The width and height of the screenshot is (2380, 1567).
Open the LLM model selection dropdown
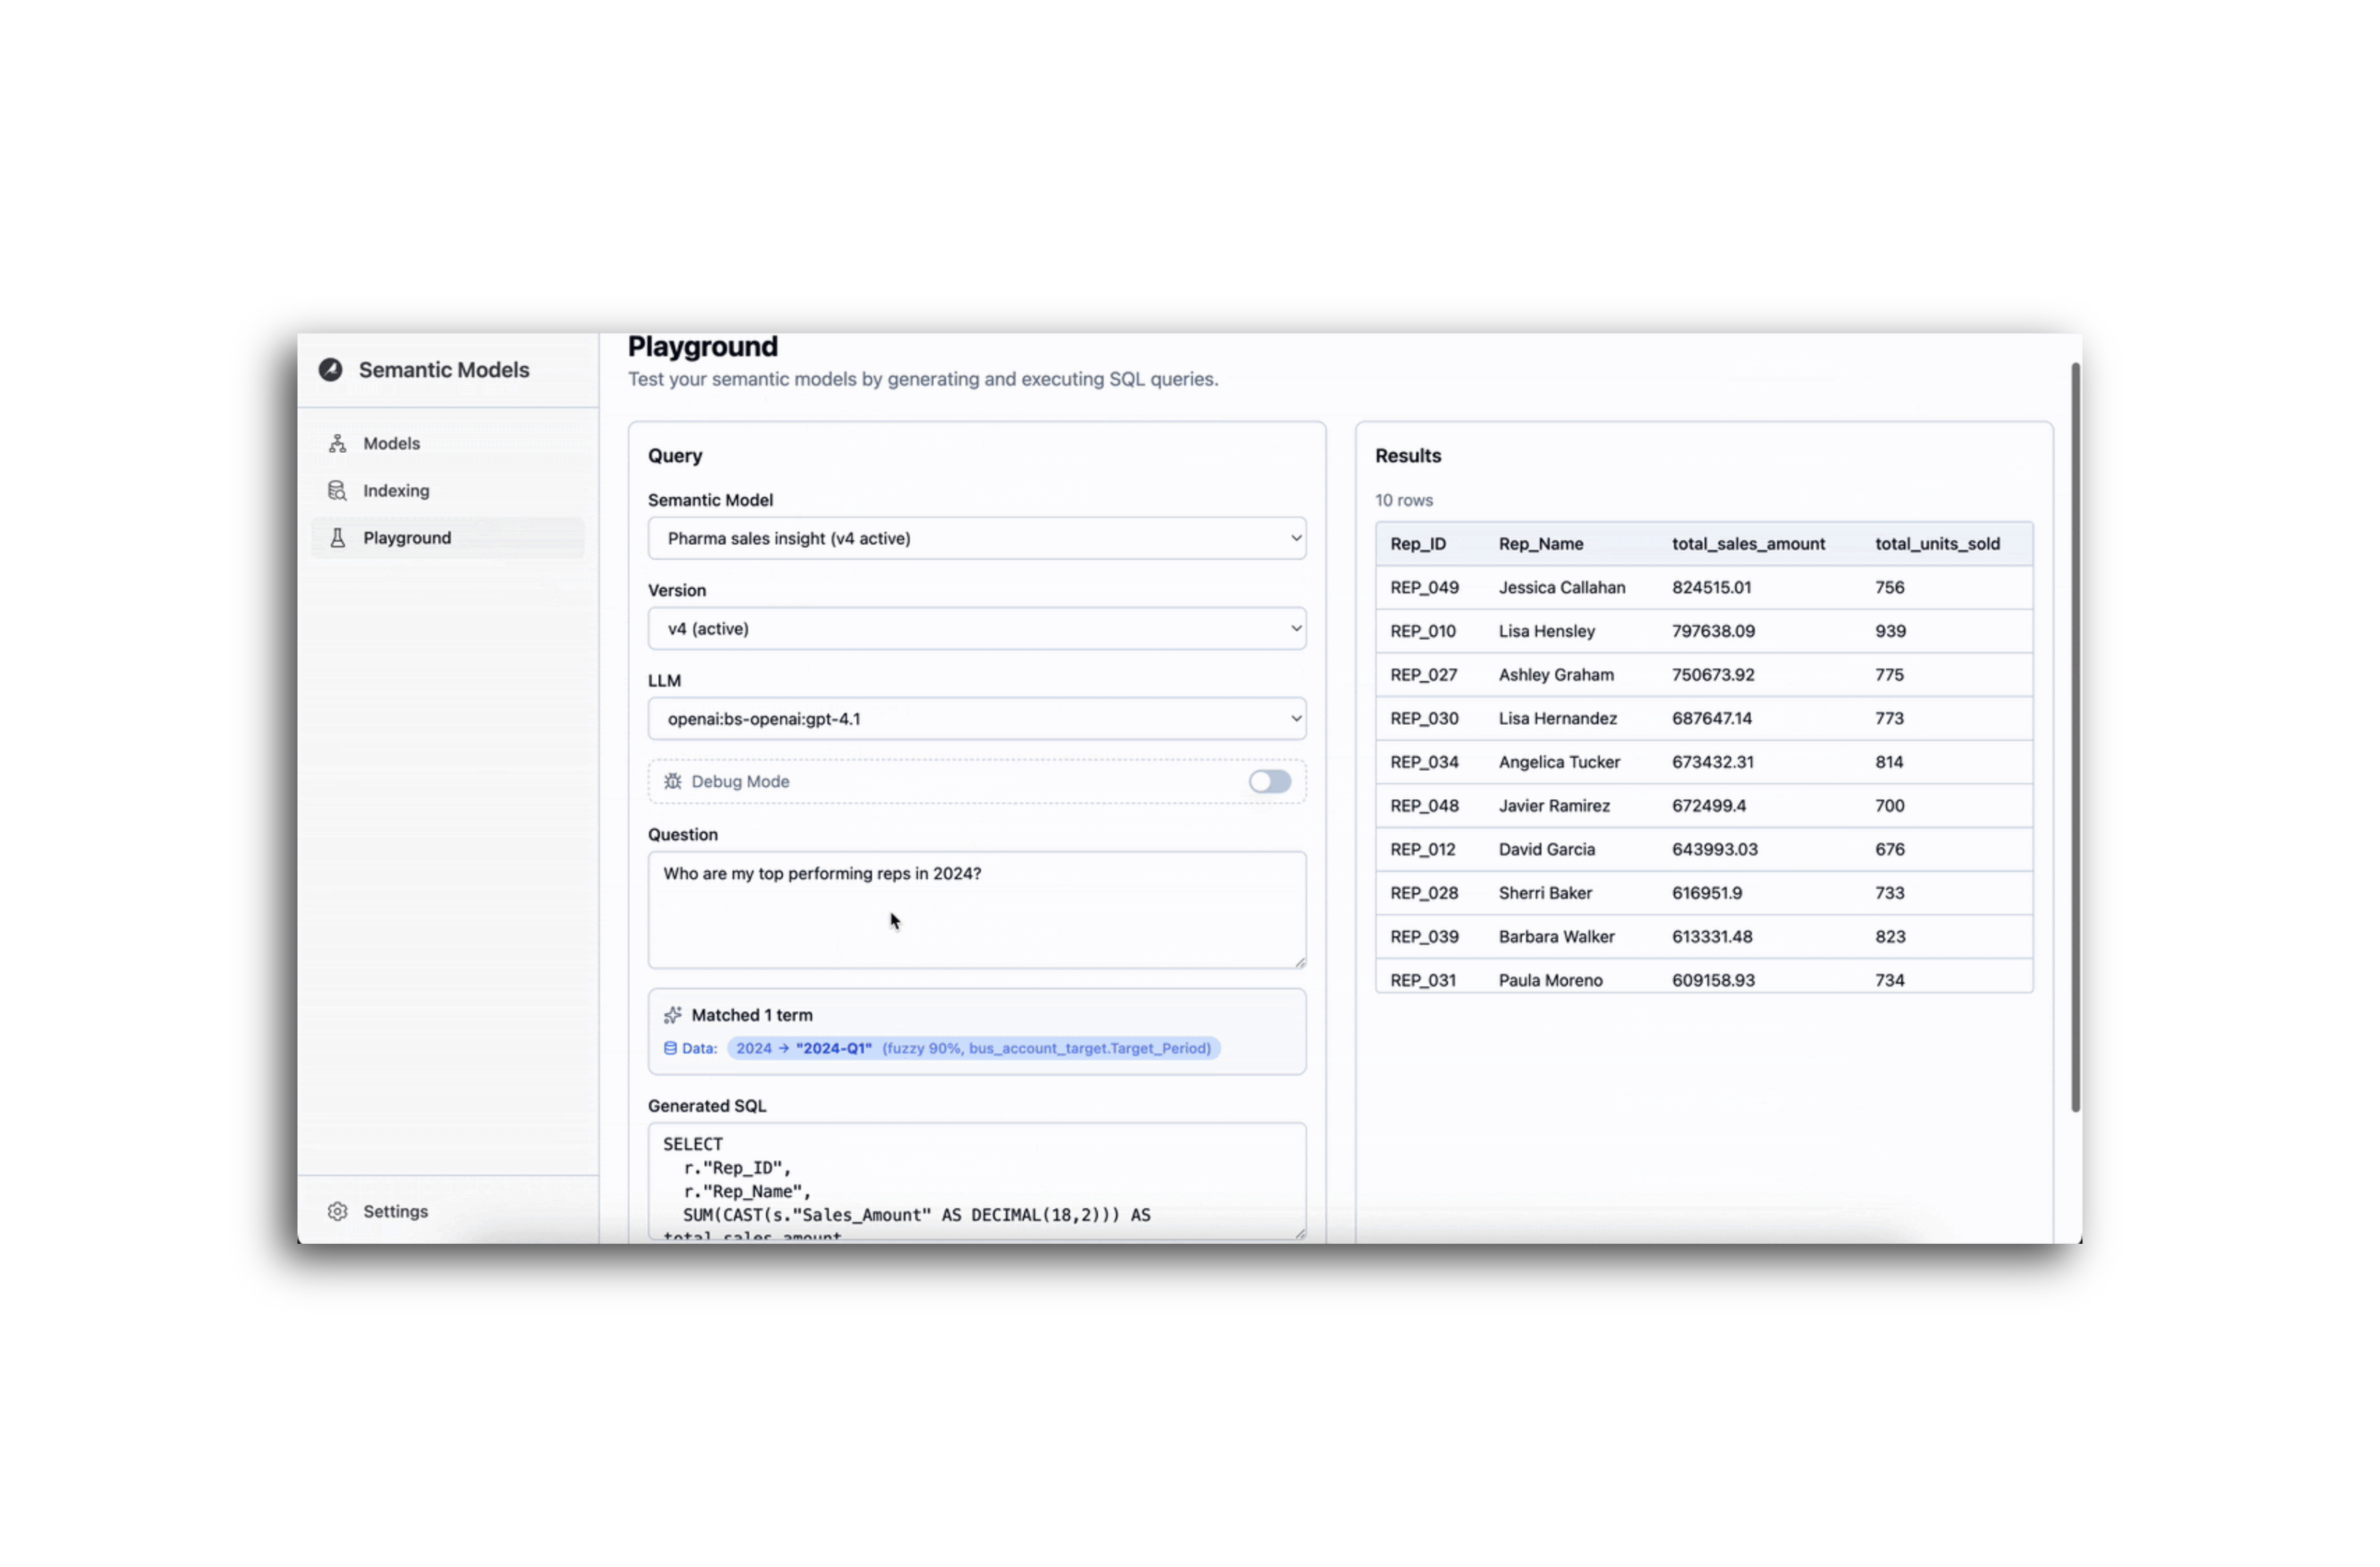pos(976,719)
